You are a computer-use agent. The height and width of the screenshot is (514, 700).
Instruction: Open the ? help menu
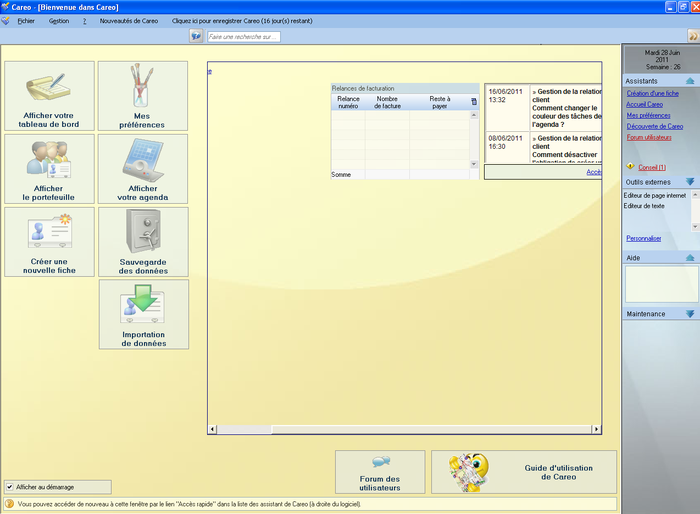pos(84,21)
